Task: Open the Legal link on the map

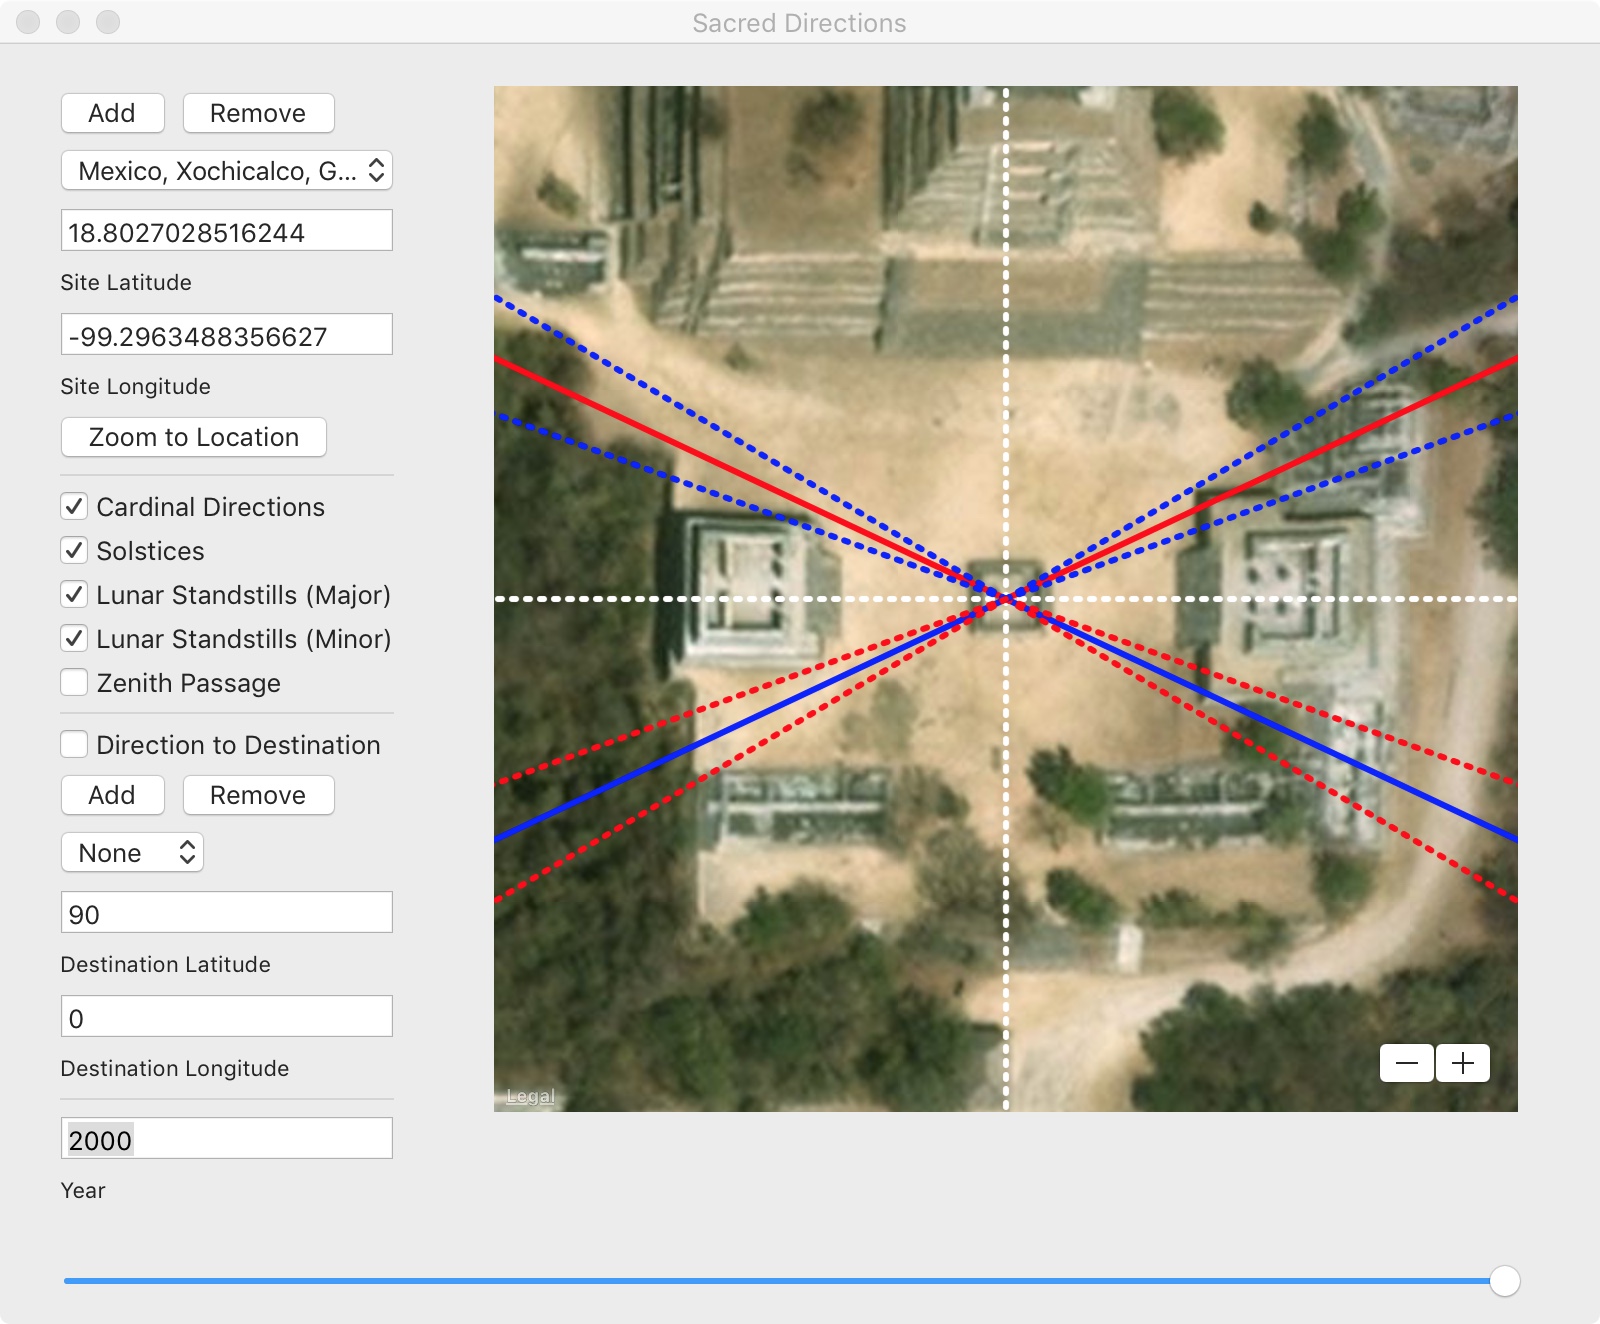Action: tap(530, 1096)
